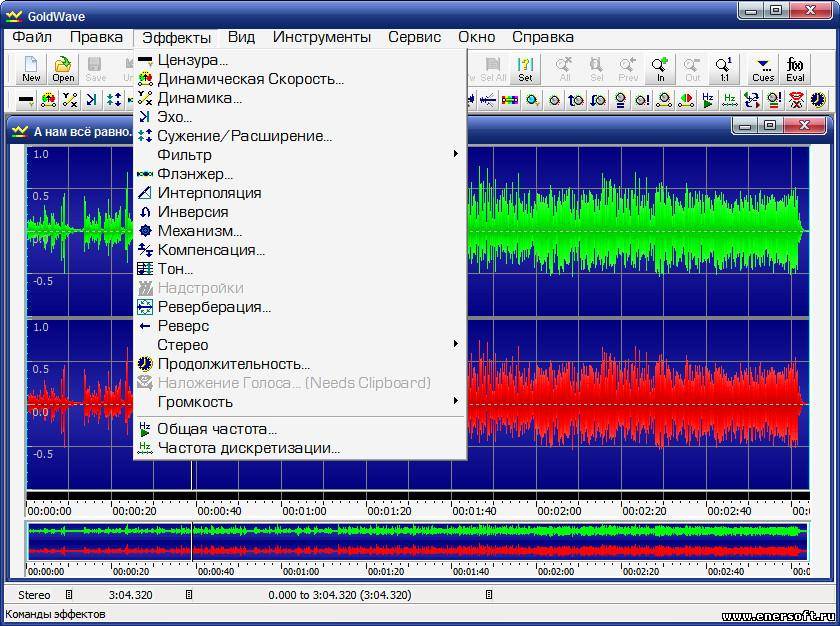Click the knob with blue equal bars icon
The image size is (840, 626).
[620, 100]
